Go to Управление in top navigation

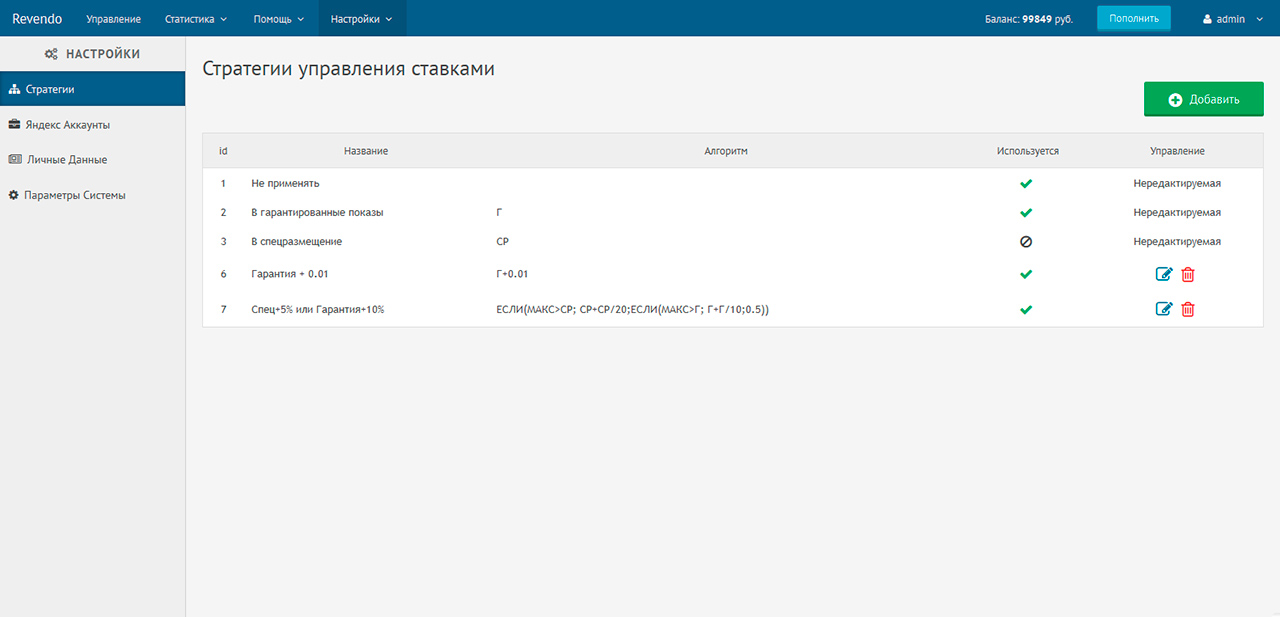(x=114, y=19)
